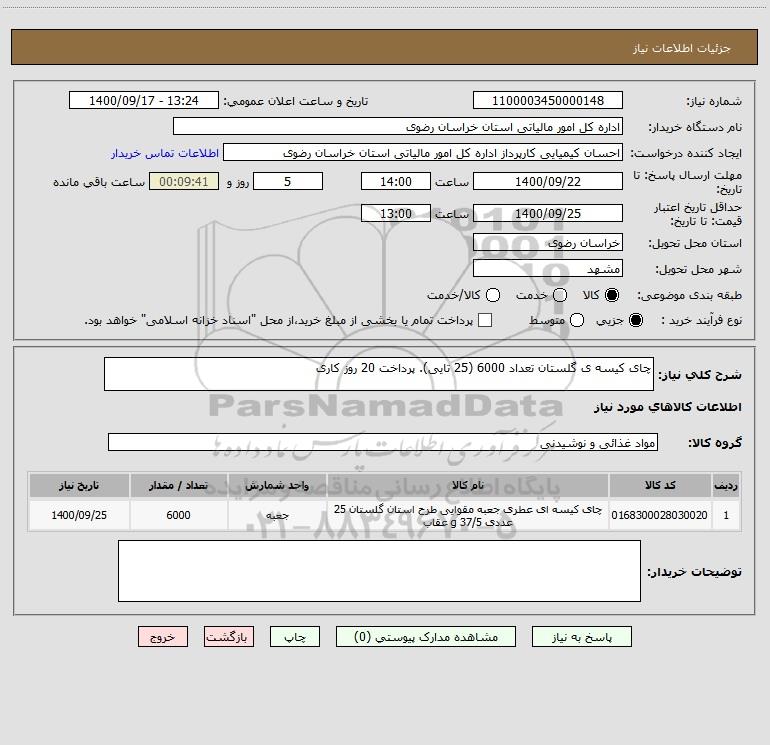
Task: Click the days remaining field showing 5
Action: 288,181
